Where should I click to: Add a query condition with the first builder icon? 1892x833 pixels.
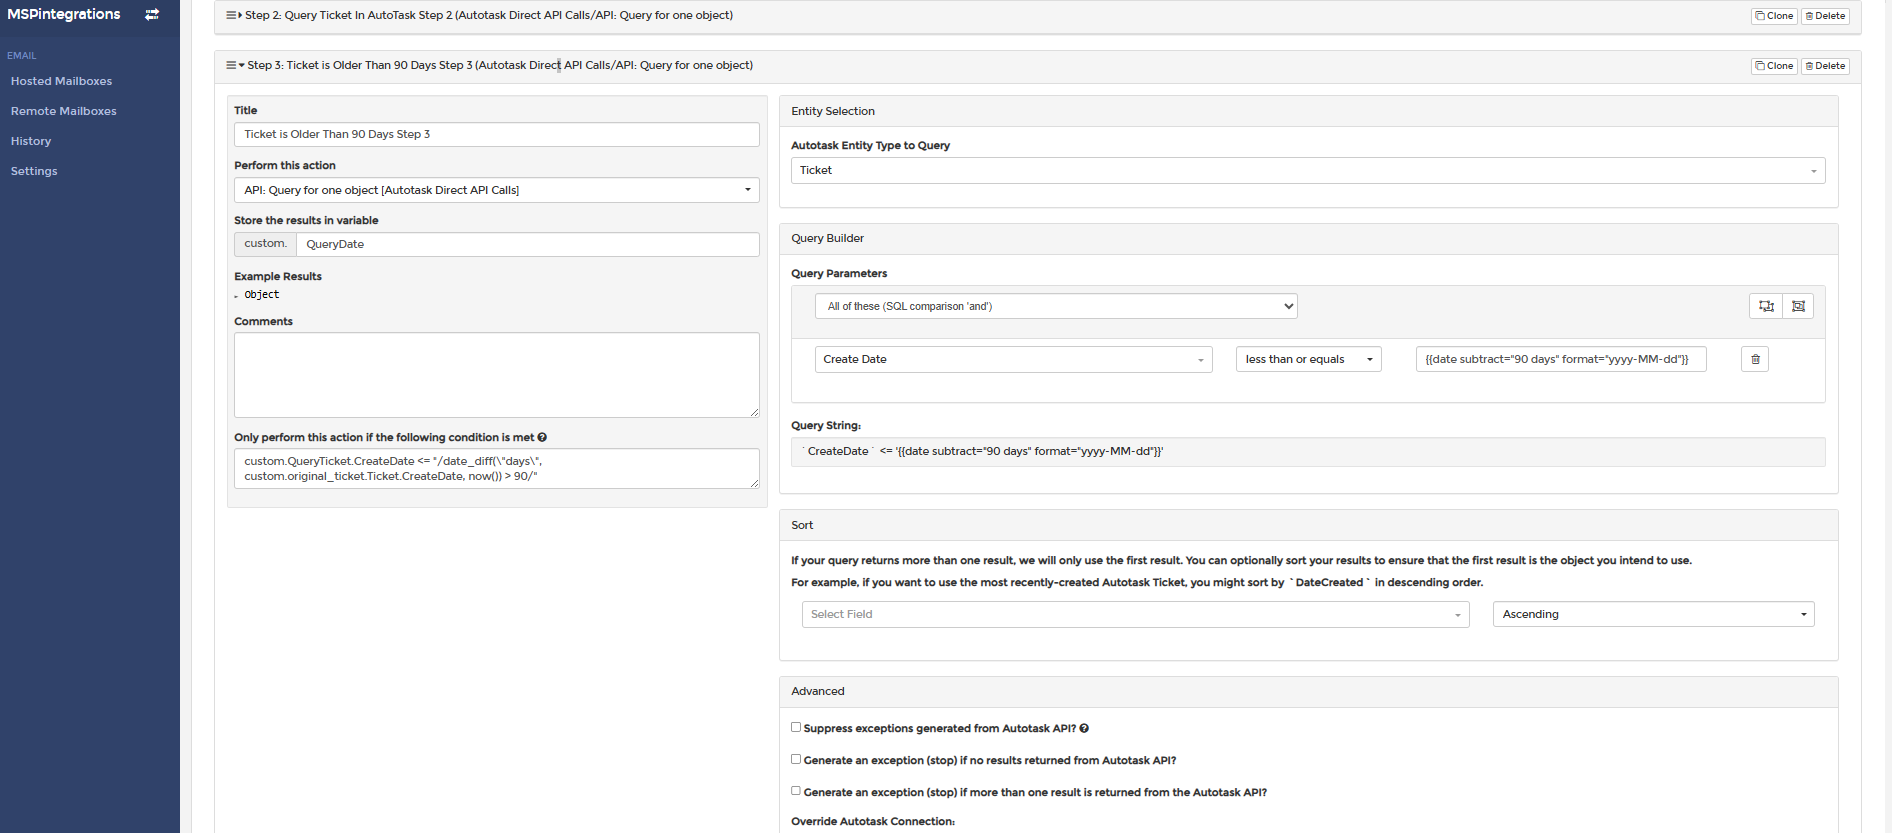point(1766,306)
